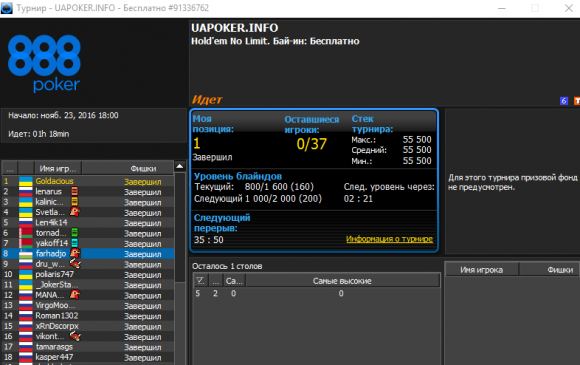Screen dimensions: 580x365
Task: Select the xRnDscorpx player row
Action: (88, 326)
